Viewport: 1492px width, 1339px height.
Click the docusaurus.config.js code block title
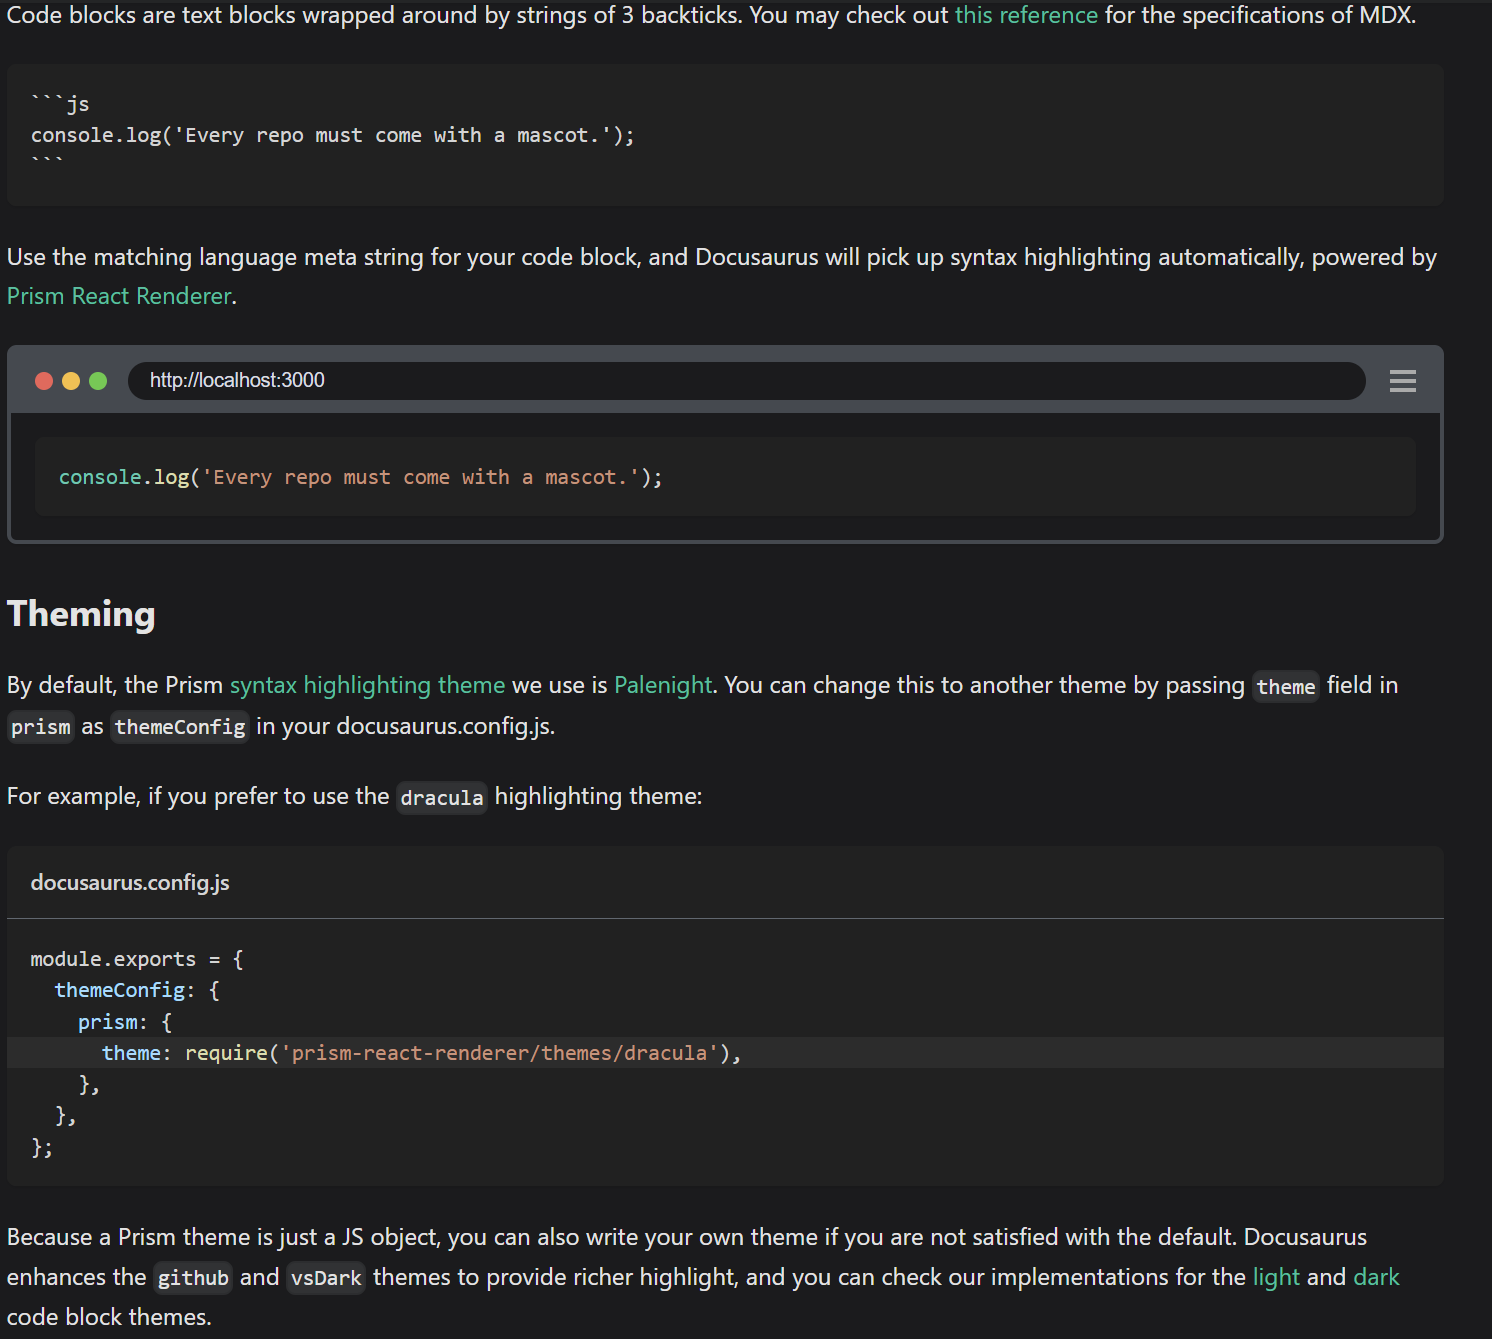[x=130, y=883]
